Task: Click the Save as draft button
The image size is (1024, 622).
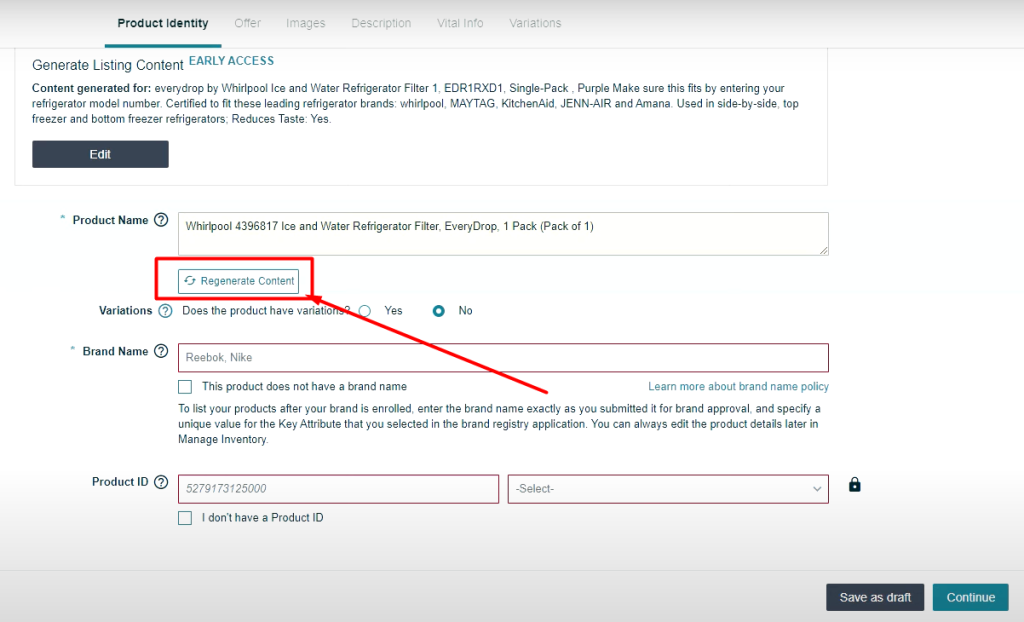Action: click(x=875, y=597)
